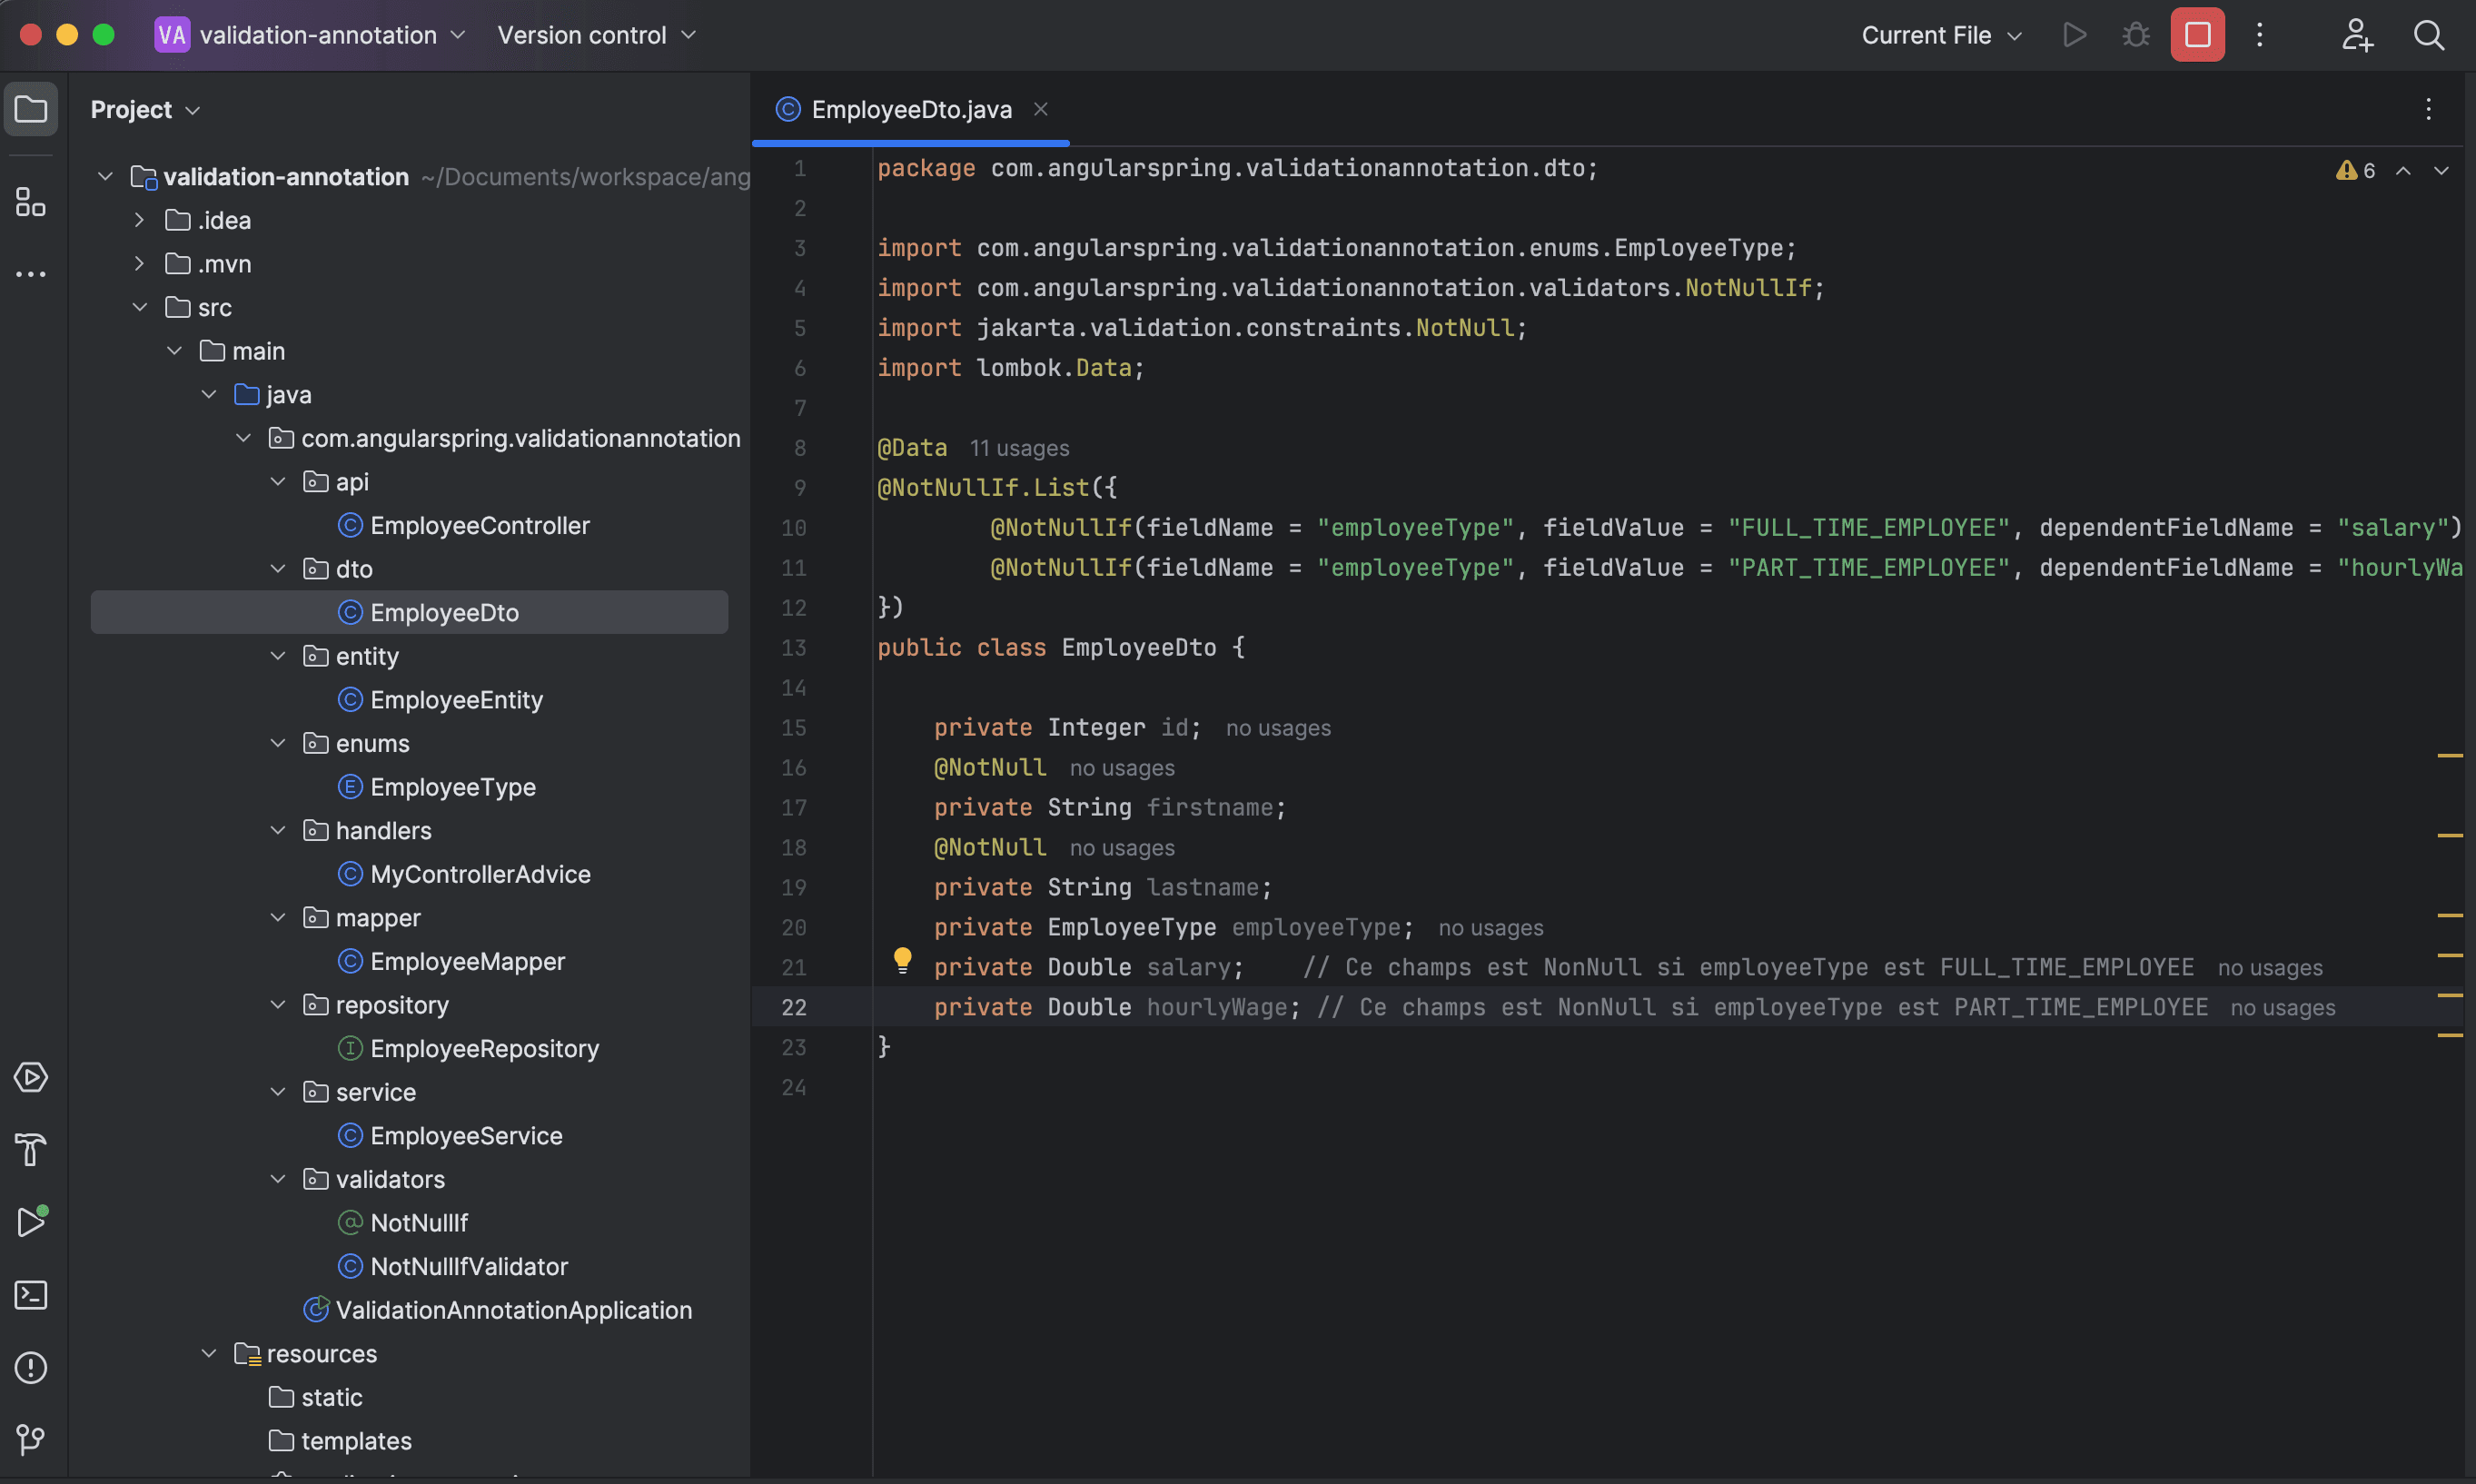Click the 6 warnings indicator
2476x1484 pixels.
tap(2355, 169)
